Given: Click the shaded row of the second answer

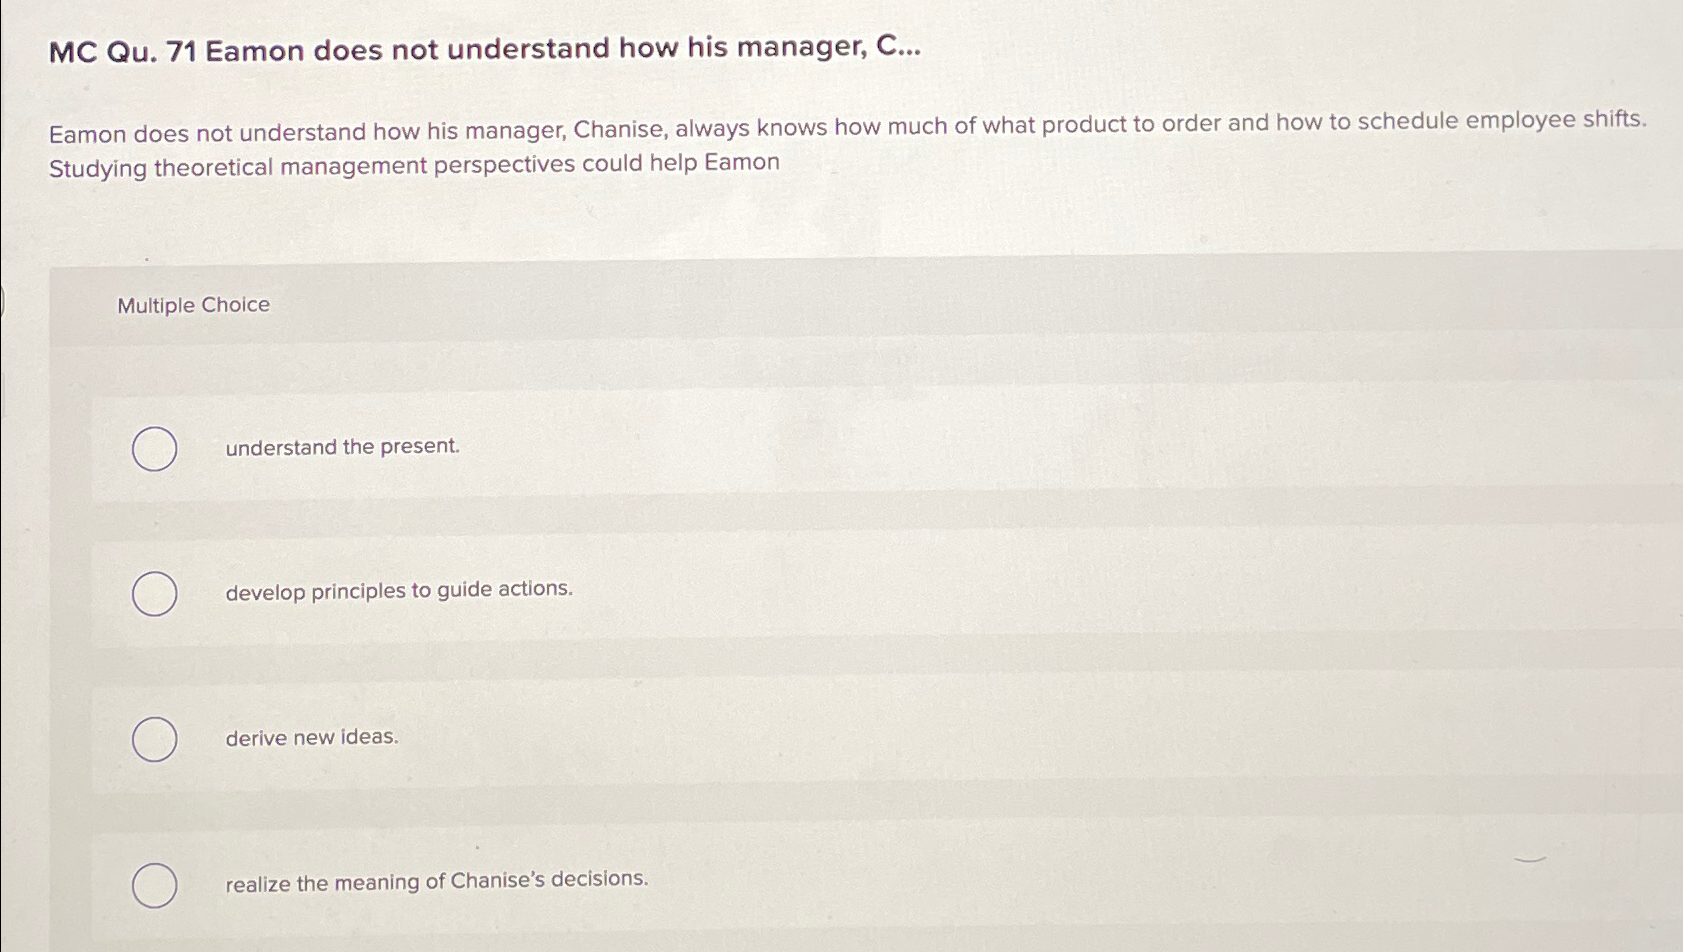Looking at the screenshot, I should tap(800, 592).
